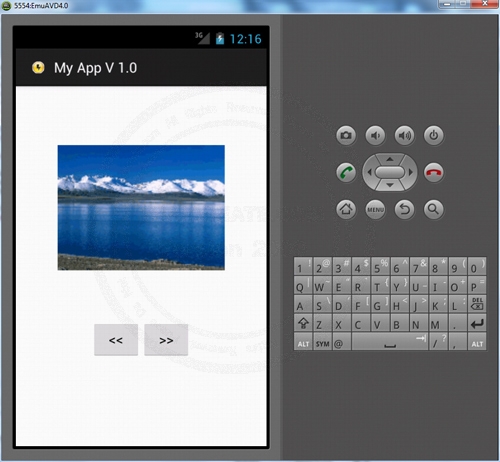Click the Q key on keyboard
Screen dimensions: 500x462
(x=303, y=285)
